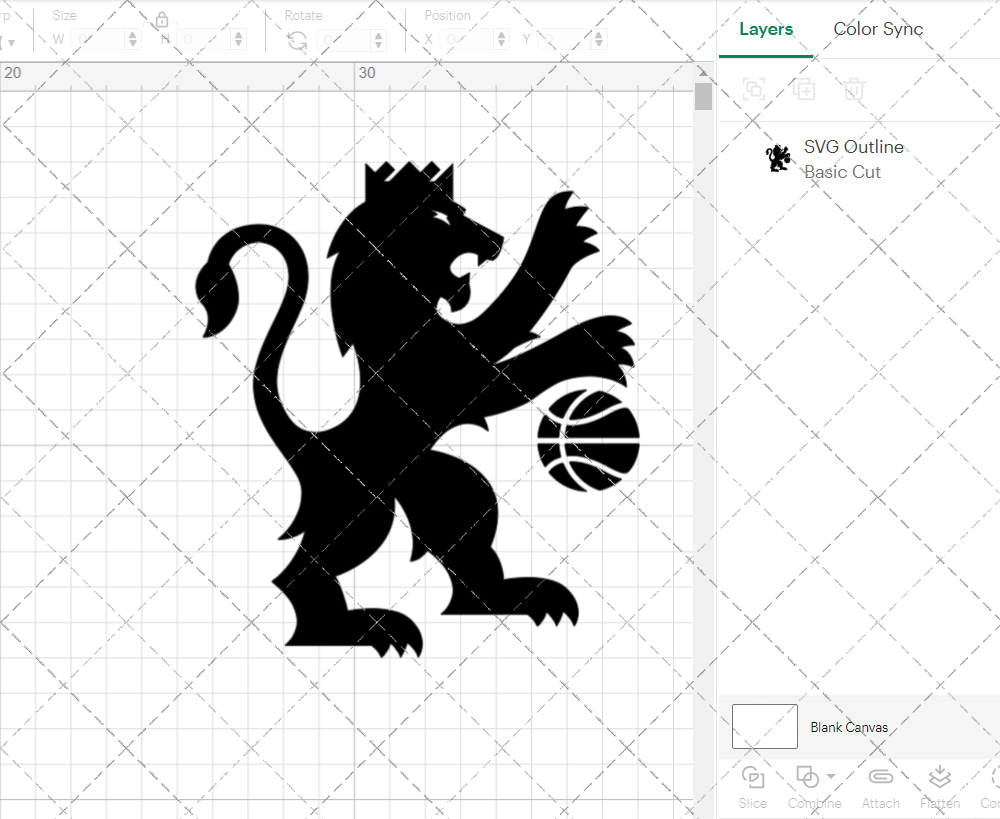Toggle the size lock aspect ratio

point(162,19)
